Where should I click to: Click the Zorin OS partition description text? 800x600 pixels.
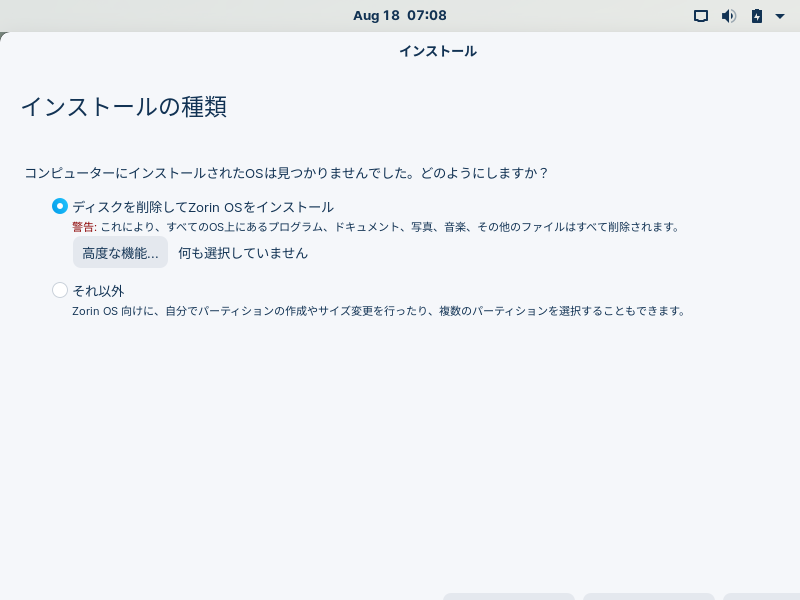click(x=378, y=311)
